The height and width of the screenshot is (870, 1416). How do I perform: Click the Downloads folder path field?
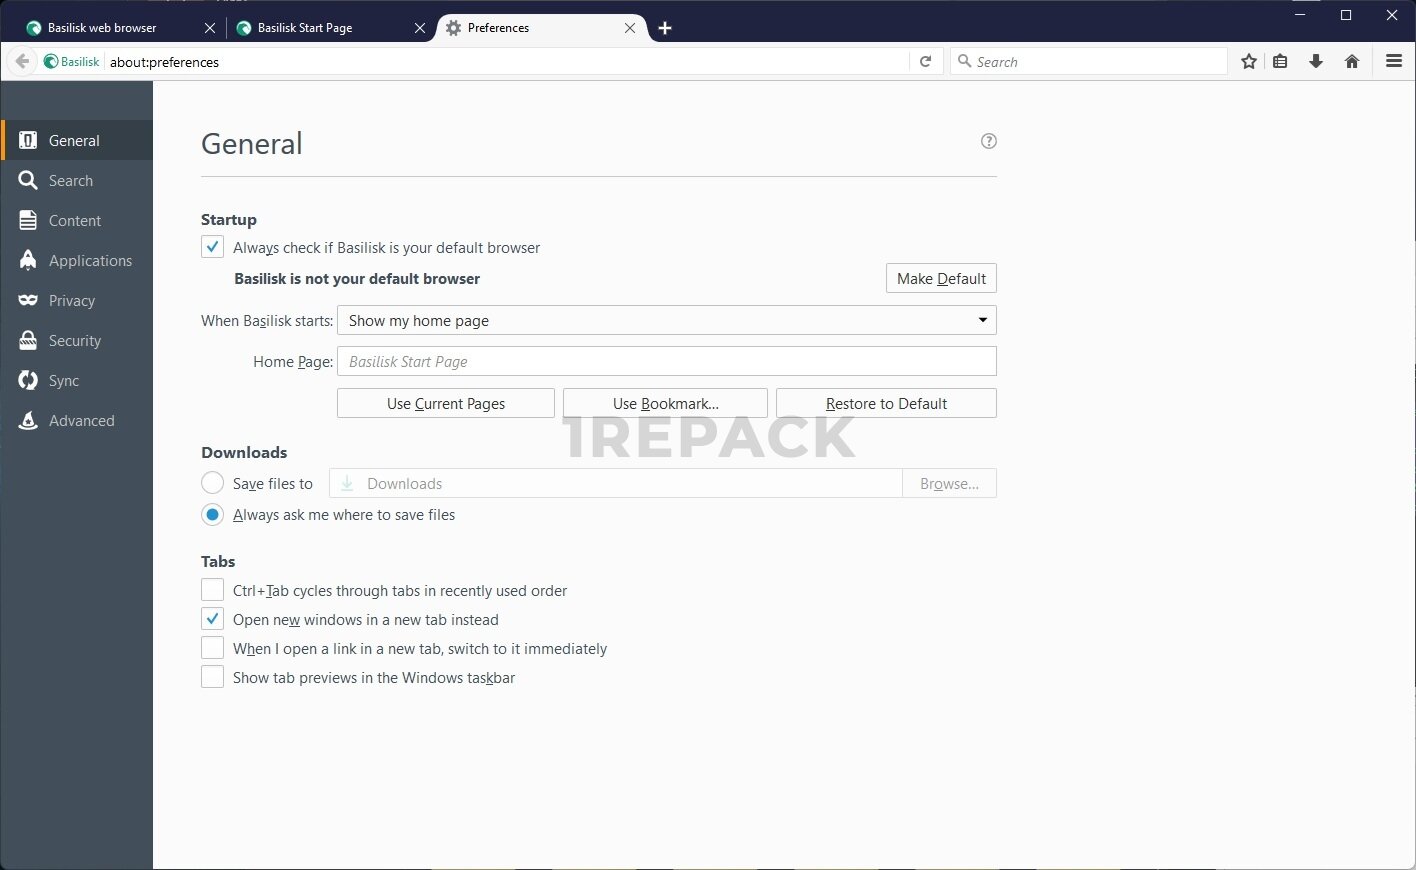pyautogui.click(x=616, y=483)
